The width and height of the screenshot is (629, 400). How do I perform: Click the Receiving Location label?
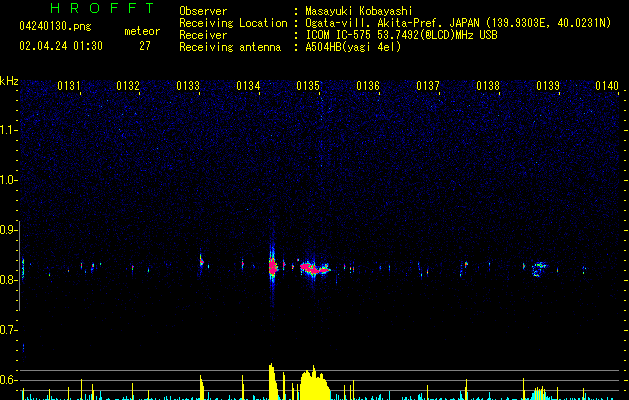[x=233, y=23]
